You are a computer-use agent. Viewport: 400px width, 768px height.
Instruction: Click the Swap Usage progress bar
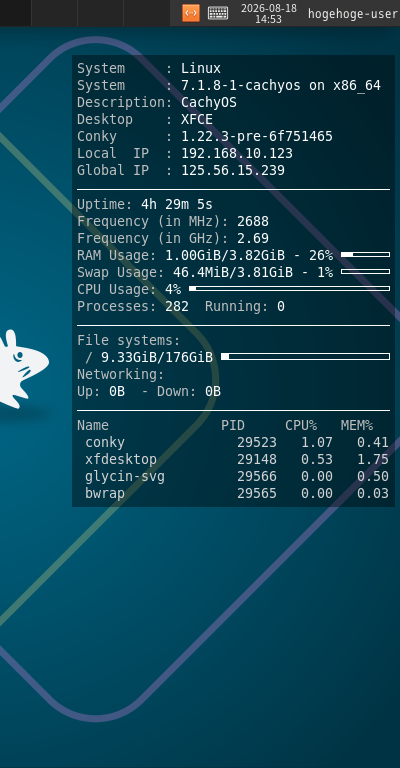click(x=365, y=272)
